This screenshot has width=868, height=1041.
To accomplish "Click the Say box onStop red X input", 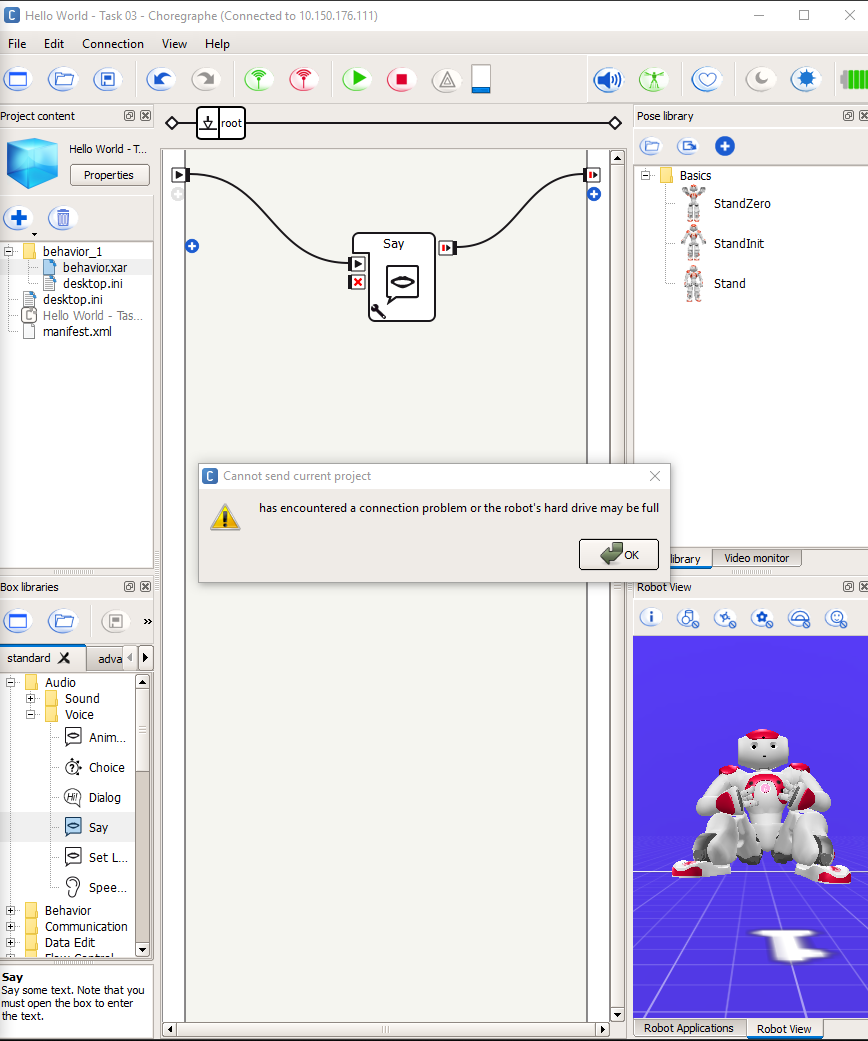I will [357, 282].
